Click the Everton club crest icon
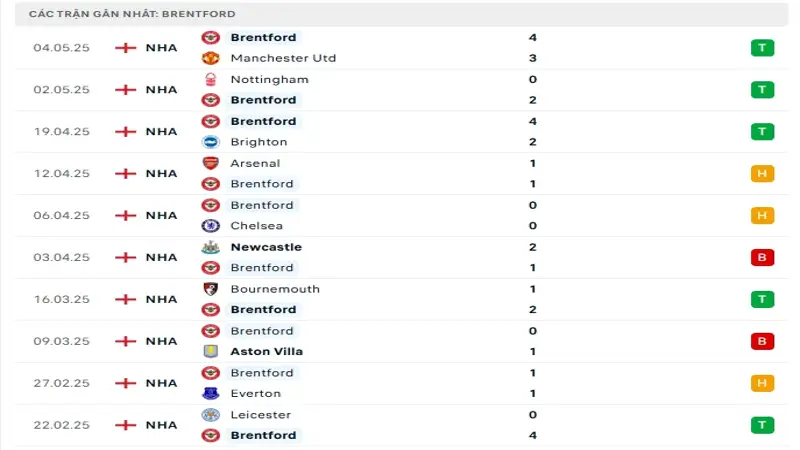Screen dimensions: 800x450 210,394
